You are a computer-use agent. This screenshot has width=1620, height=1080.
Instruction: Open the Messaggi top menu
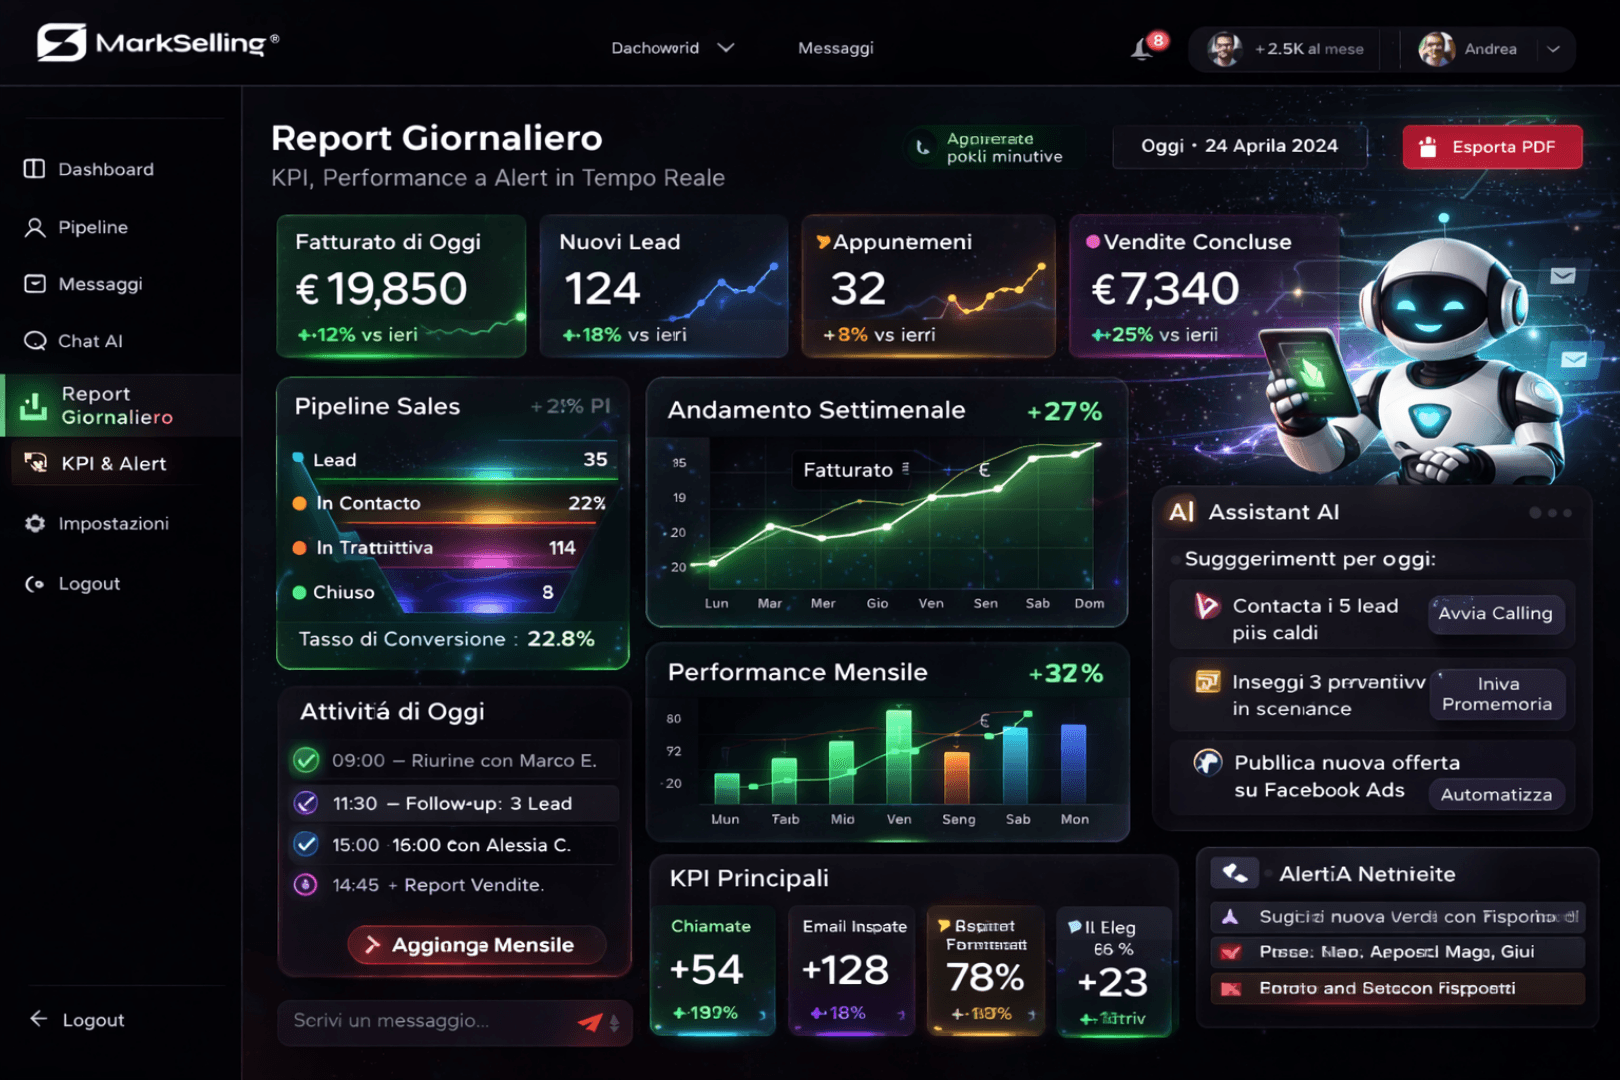pos(835,47)
